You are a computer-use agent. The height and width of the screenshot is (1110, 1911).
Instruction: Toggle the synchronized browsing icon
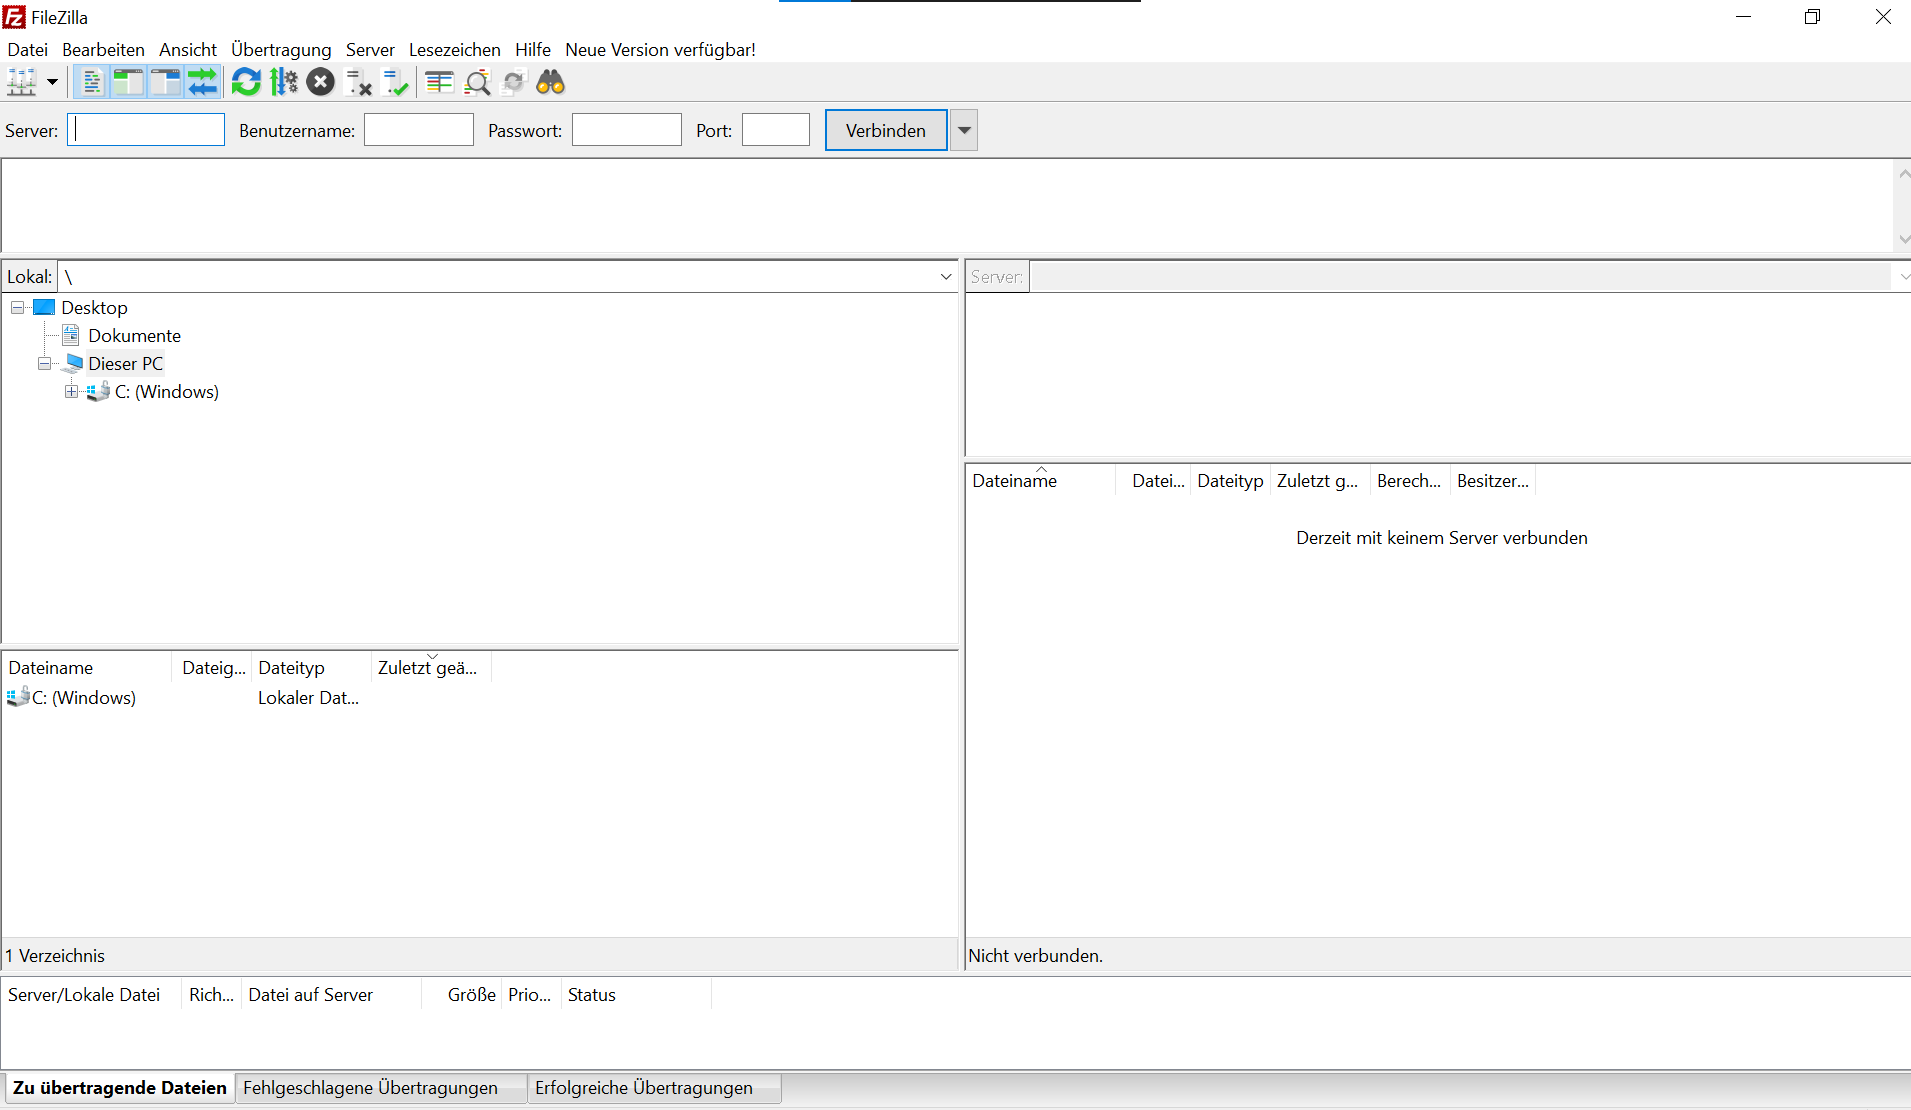click(x=514, y=82)
